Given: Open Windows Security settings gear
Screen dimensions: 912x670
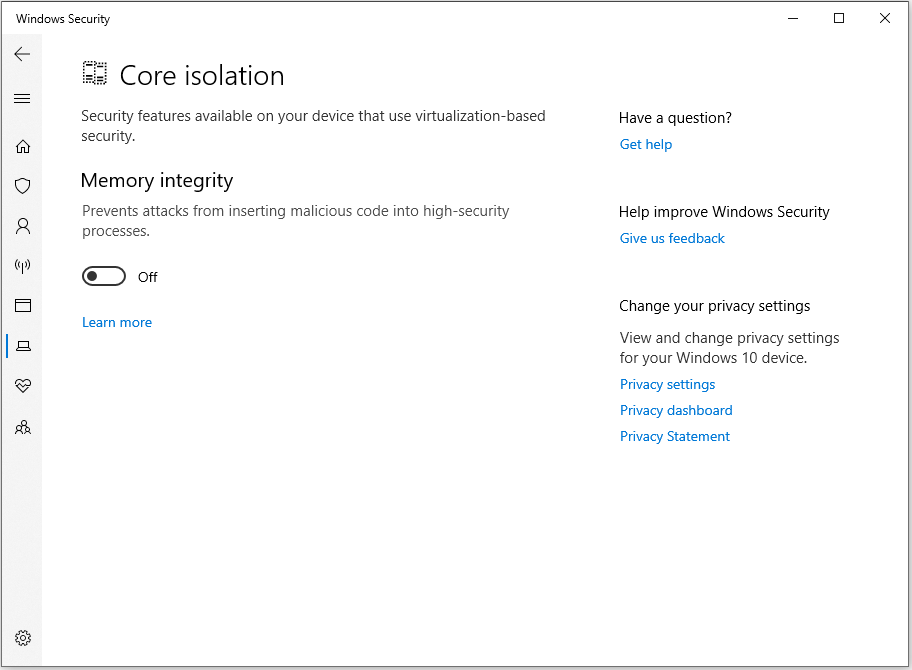Looking at the screenshot, I should click(22, 637).
